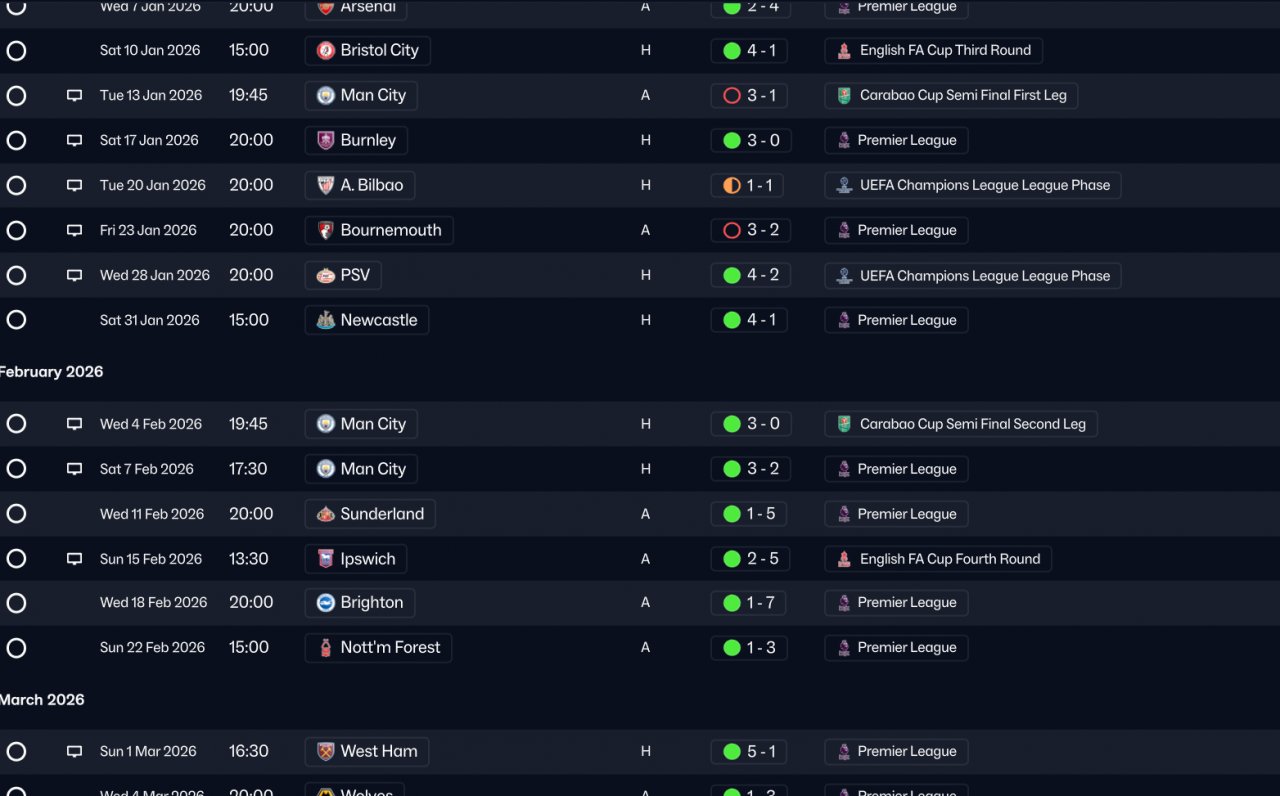This screenshot has width=1280, height=796.
Task: Click the Carabao Cup logo in First Leg row
Action: point(844,96)
